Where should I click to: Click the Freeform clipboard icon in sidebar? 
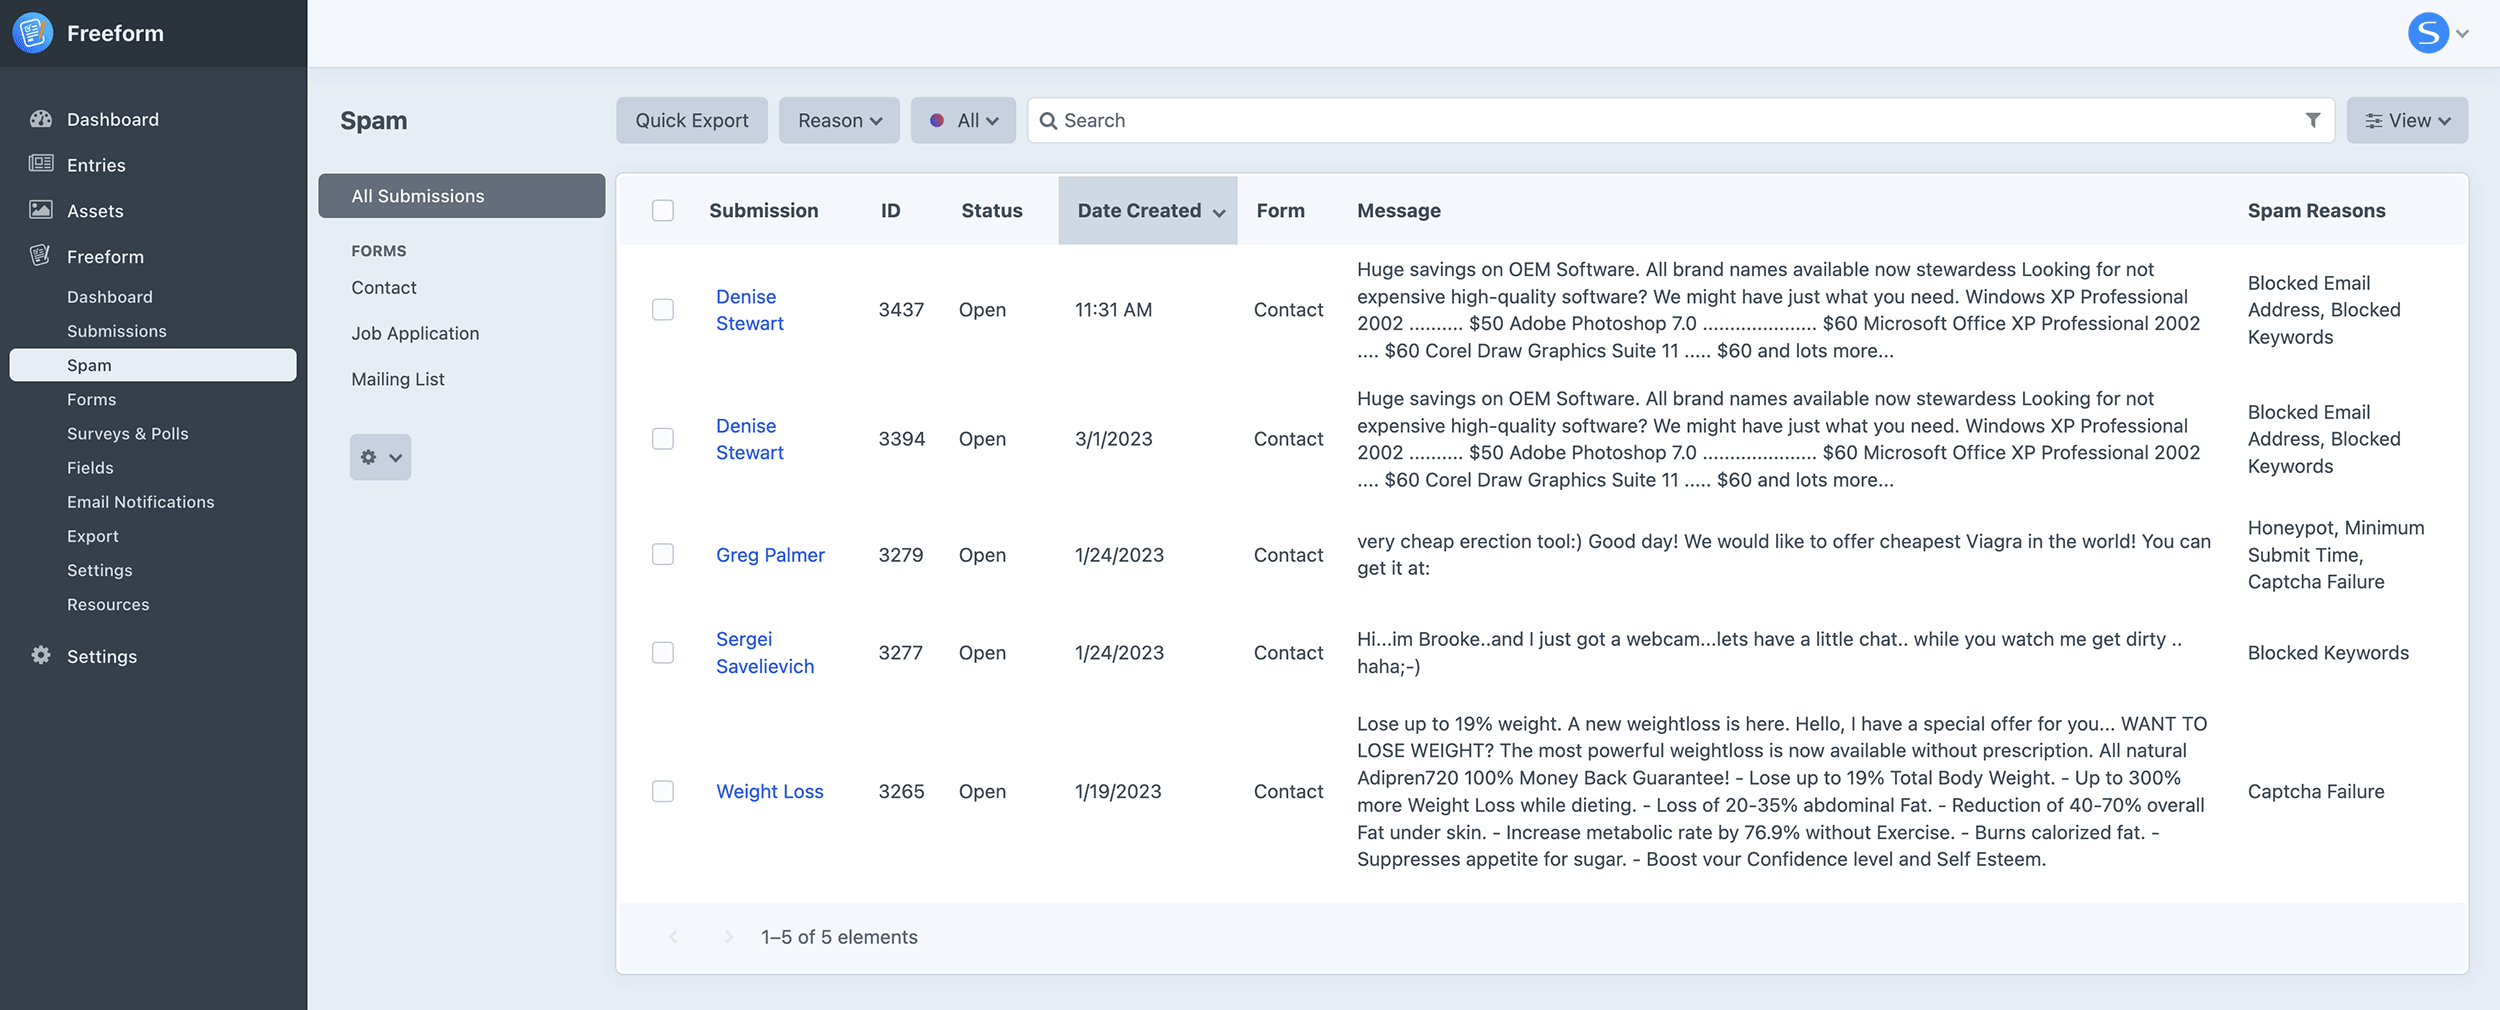[41, 256]
